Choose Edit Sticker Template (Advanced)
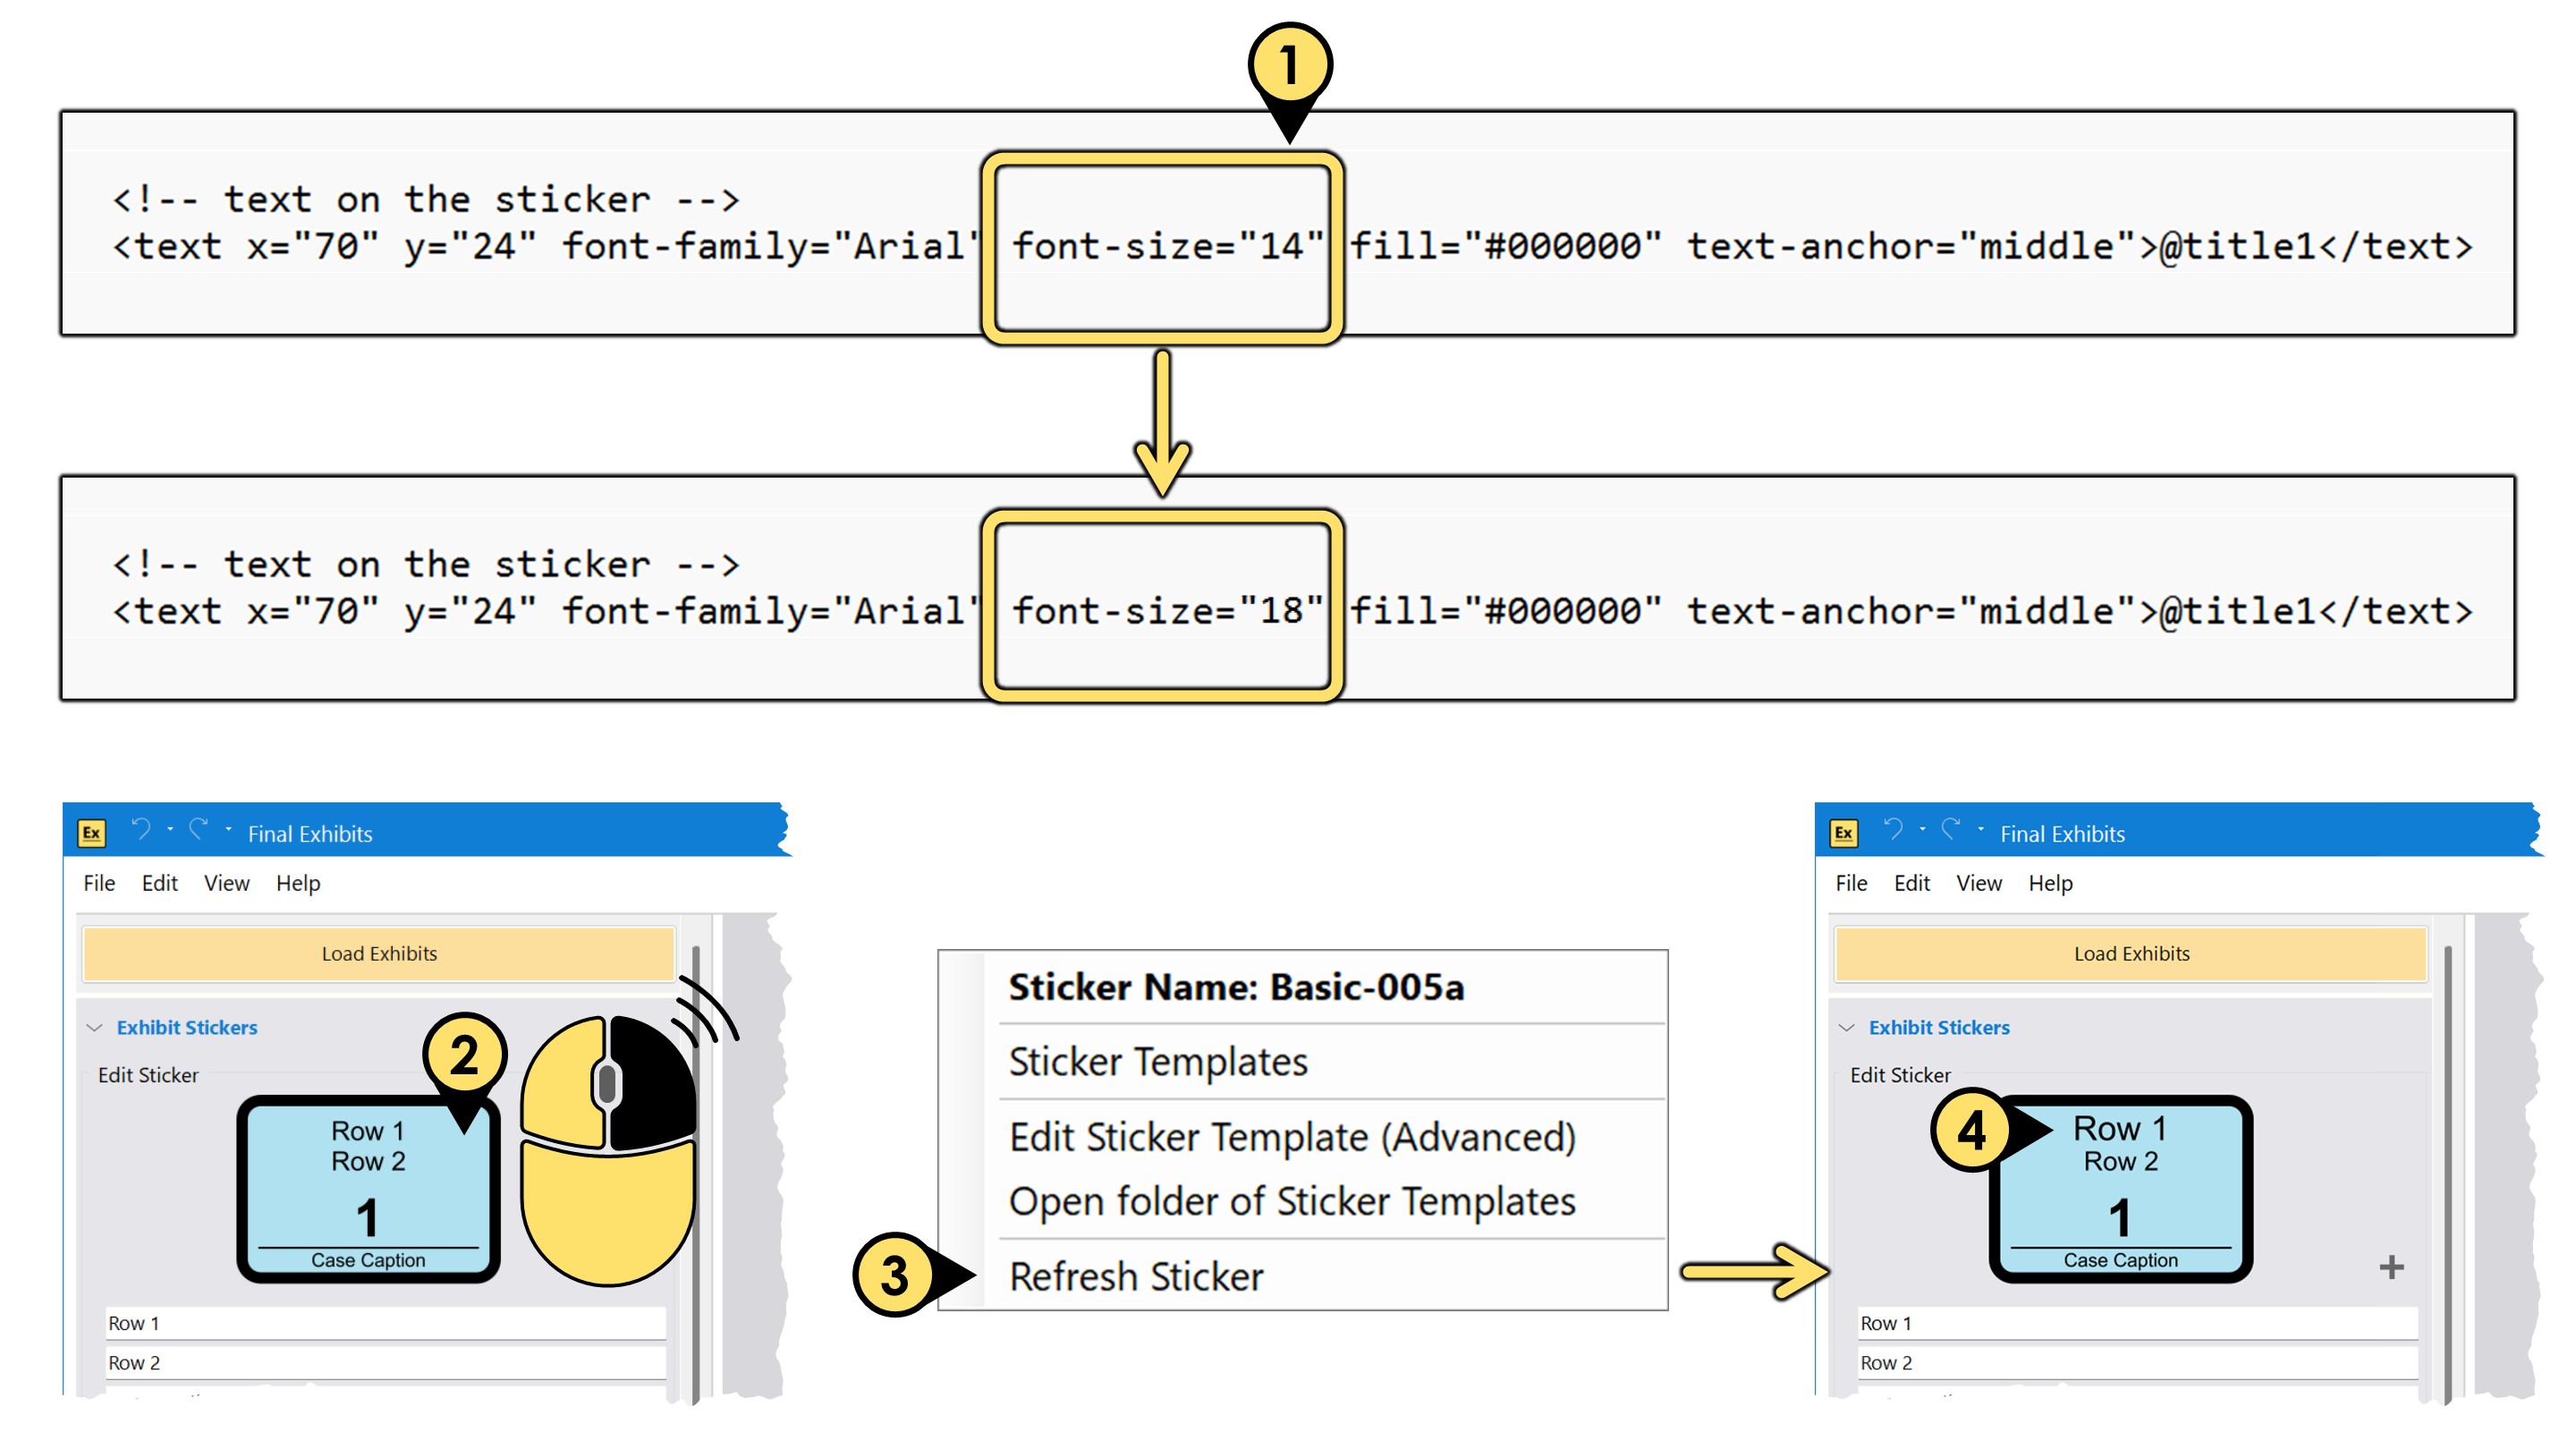2576x1449 pixels. click(x=1292, y=1137)
